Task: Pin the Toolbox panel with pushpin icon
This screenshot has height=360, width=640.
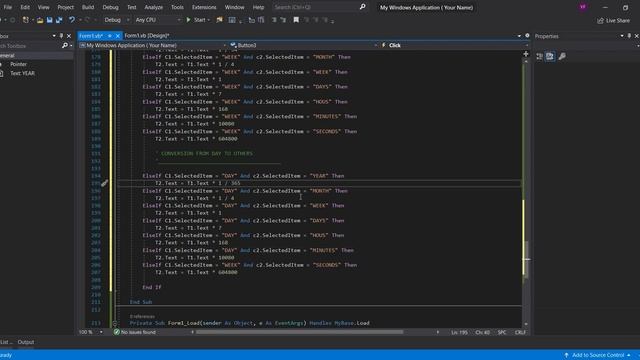Action: tap(61, 36)
